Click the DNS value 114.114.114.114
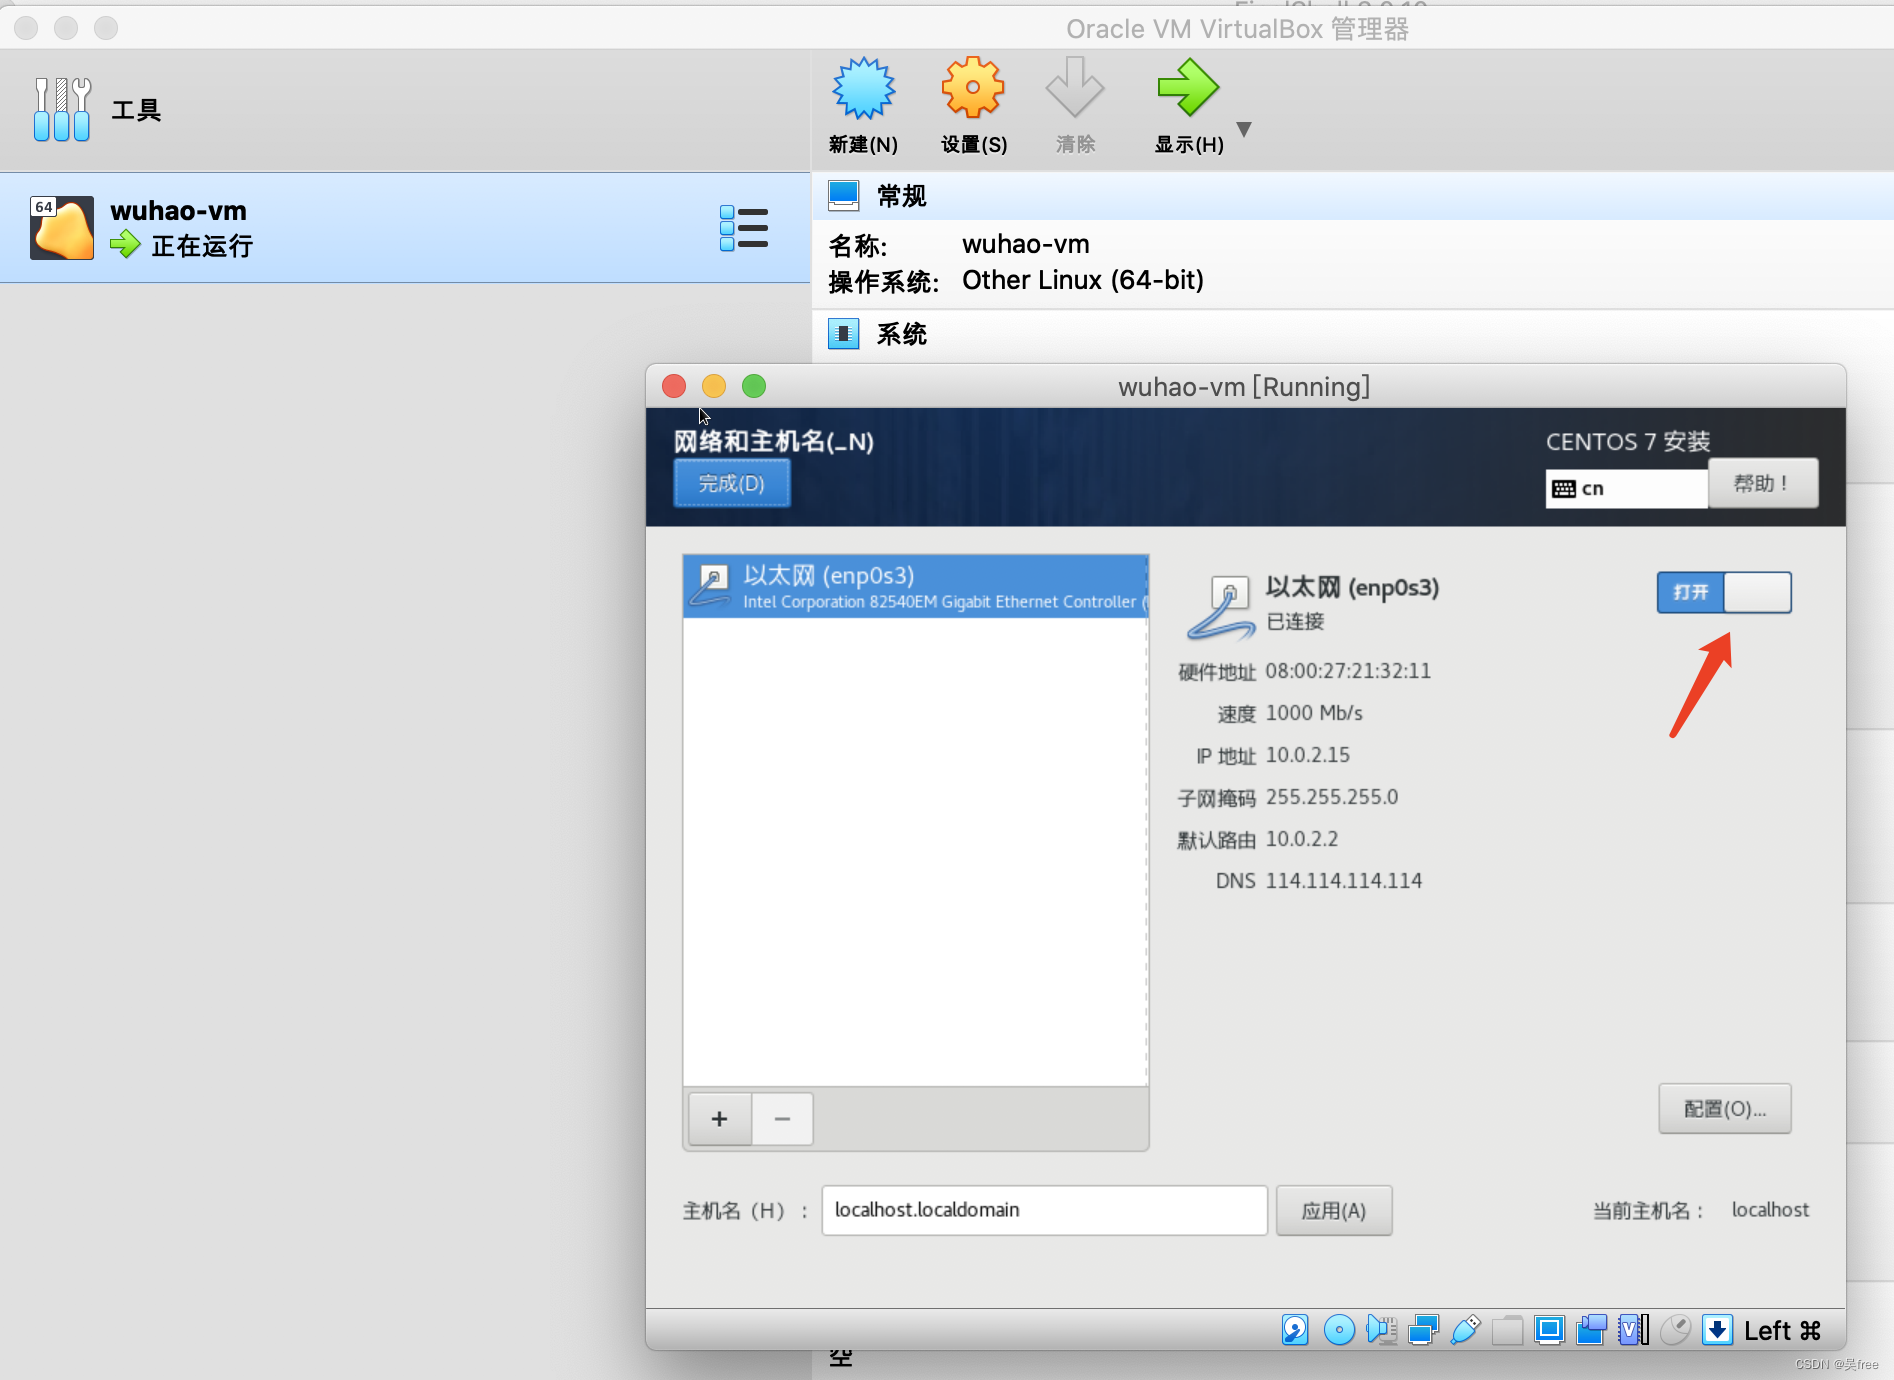 (1344, 881)
